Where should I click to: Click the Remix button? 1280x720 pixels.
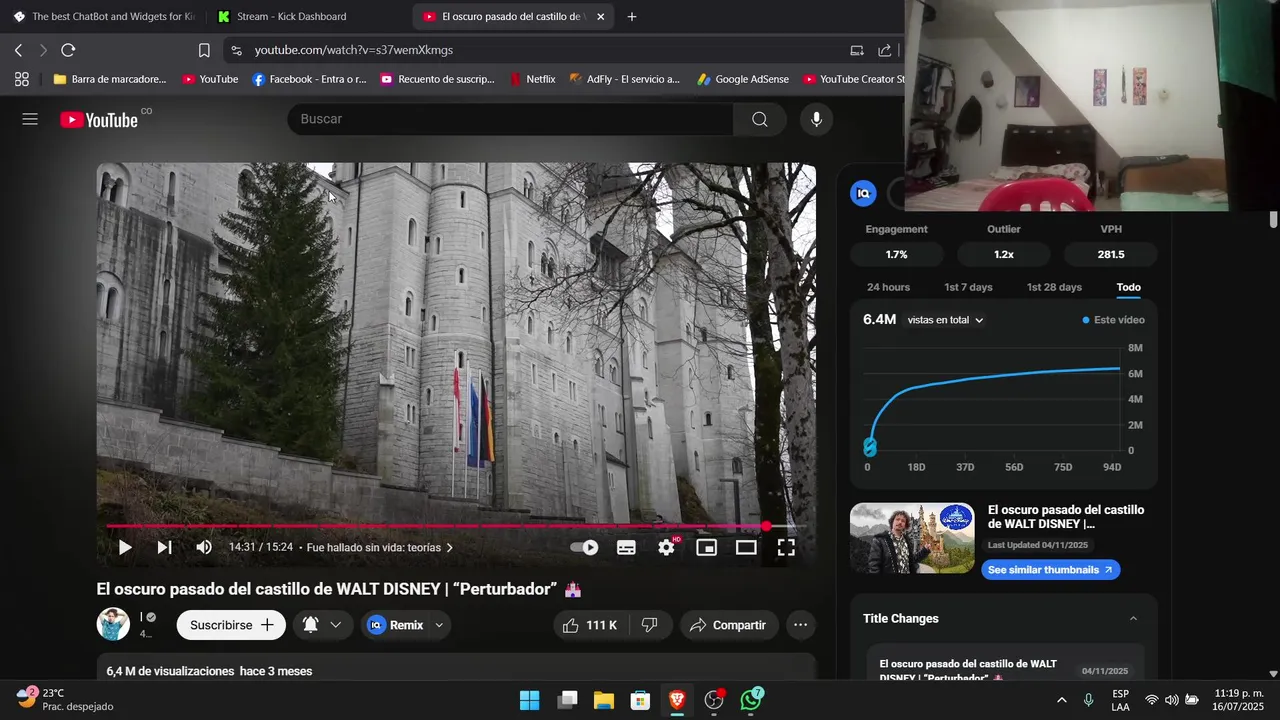[x=395, y=625]
